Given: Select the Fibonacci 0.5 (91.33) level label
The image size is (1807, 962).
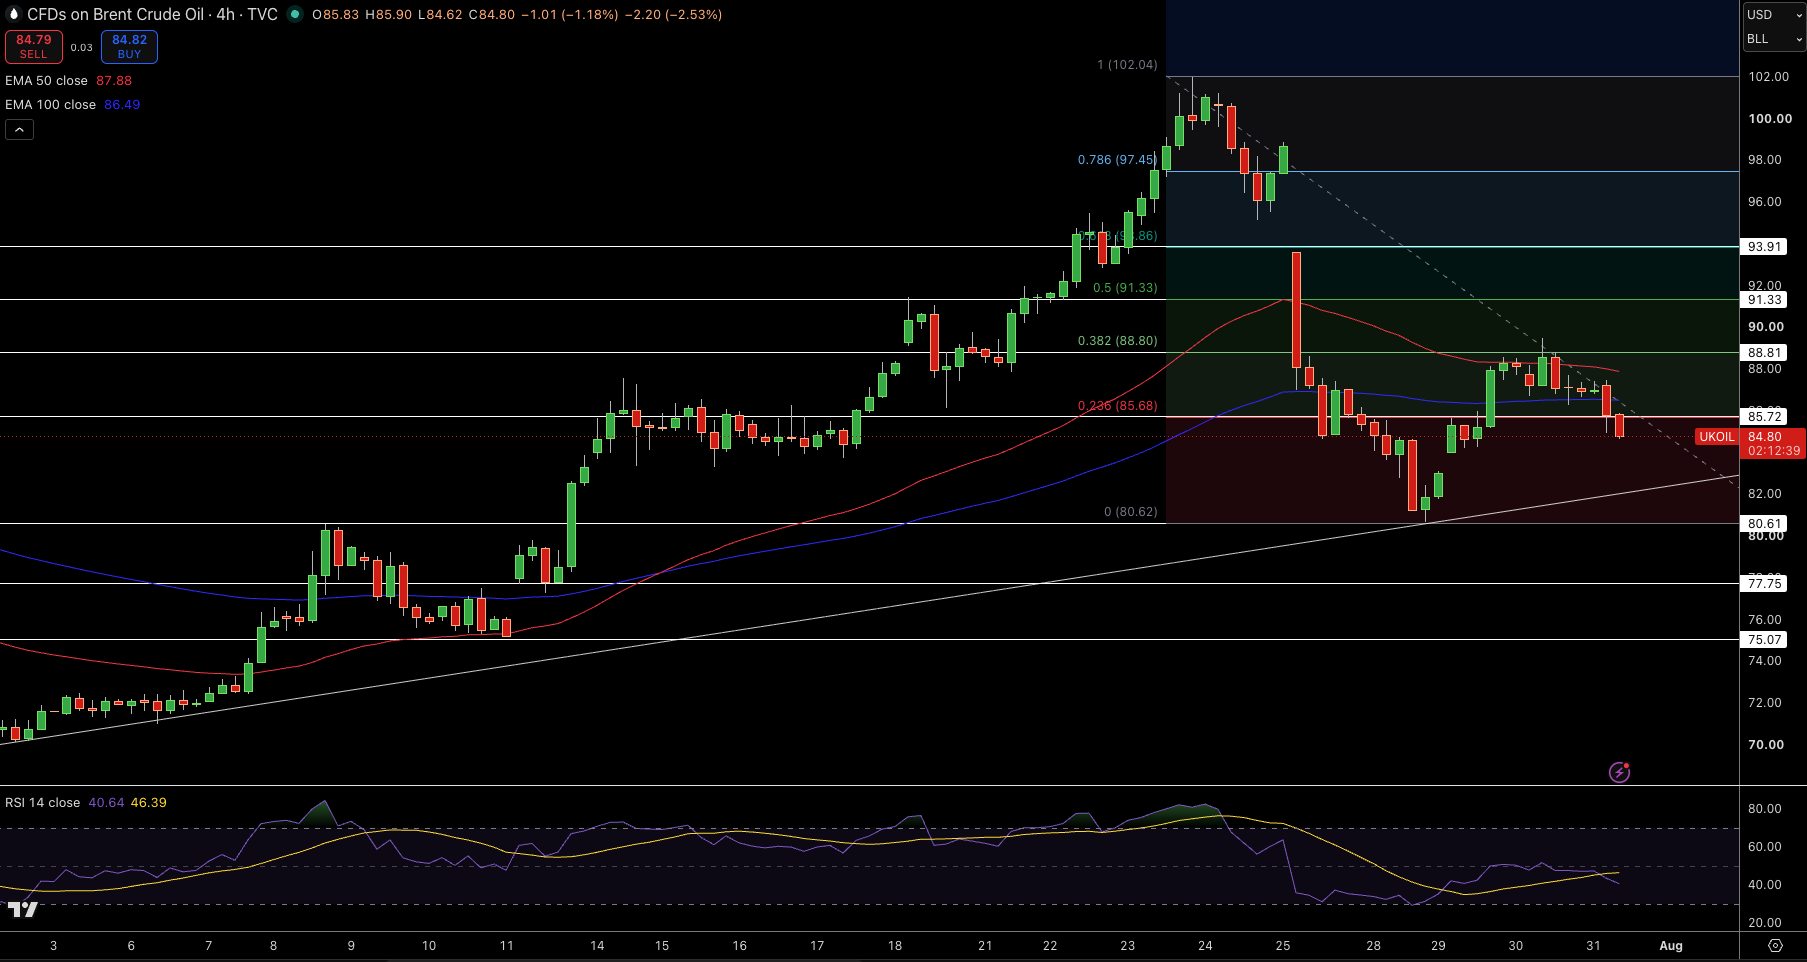Looking at the screenshot, I should click(x=1125, y=288).
